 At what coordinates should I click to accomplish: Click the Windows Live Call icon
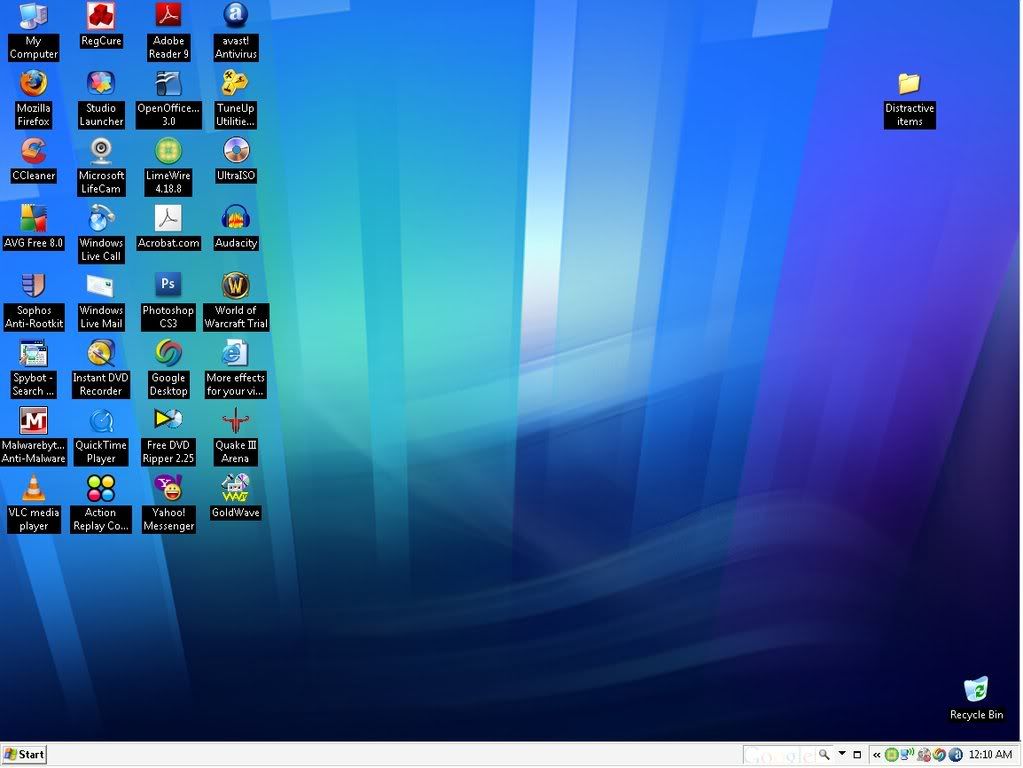(101, 234)
